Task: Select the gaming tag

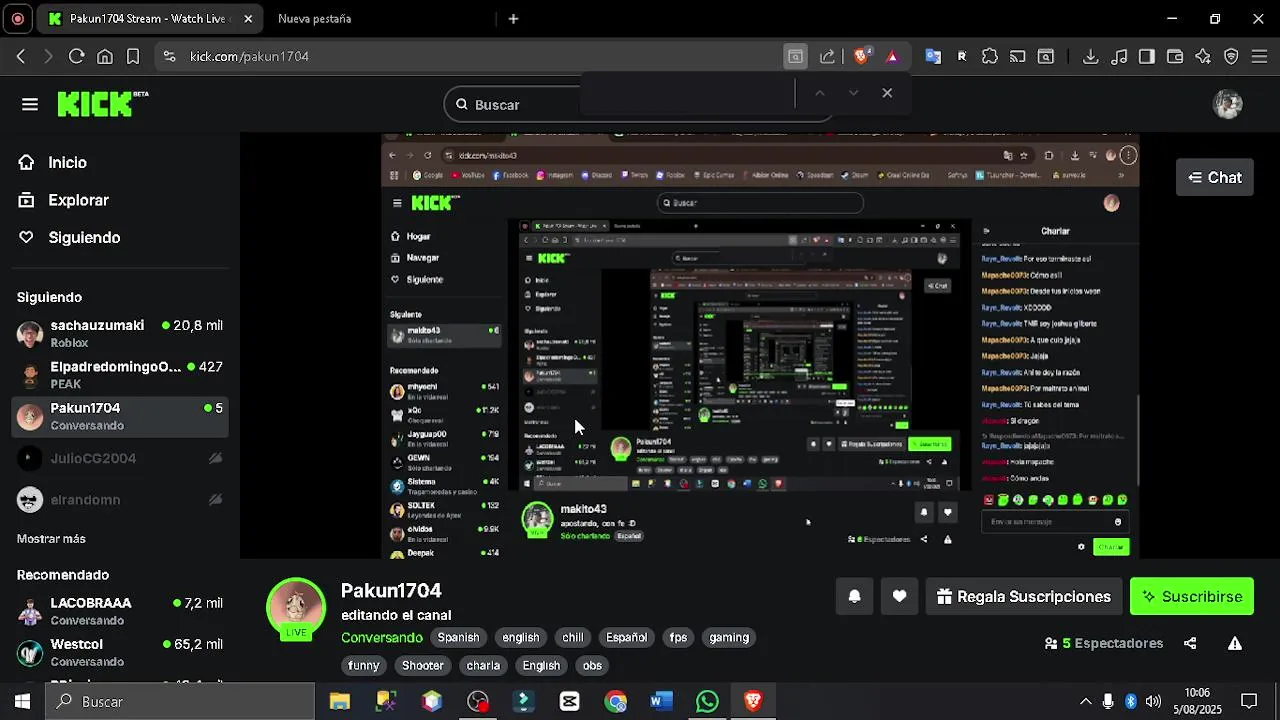Action: [x=729, y=637]
